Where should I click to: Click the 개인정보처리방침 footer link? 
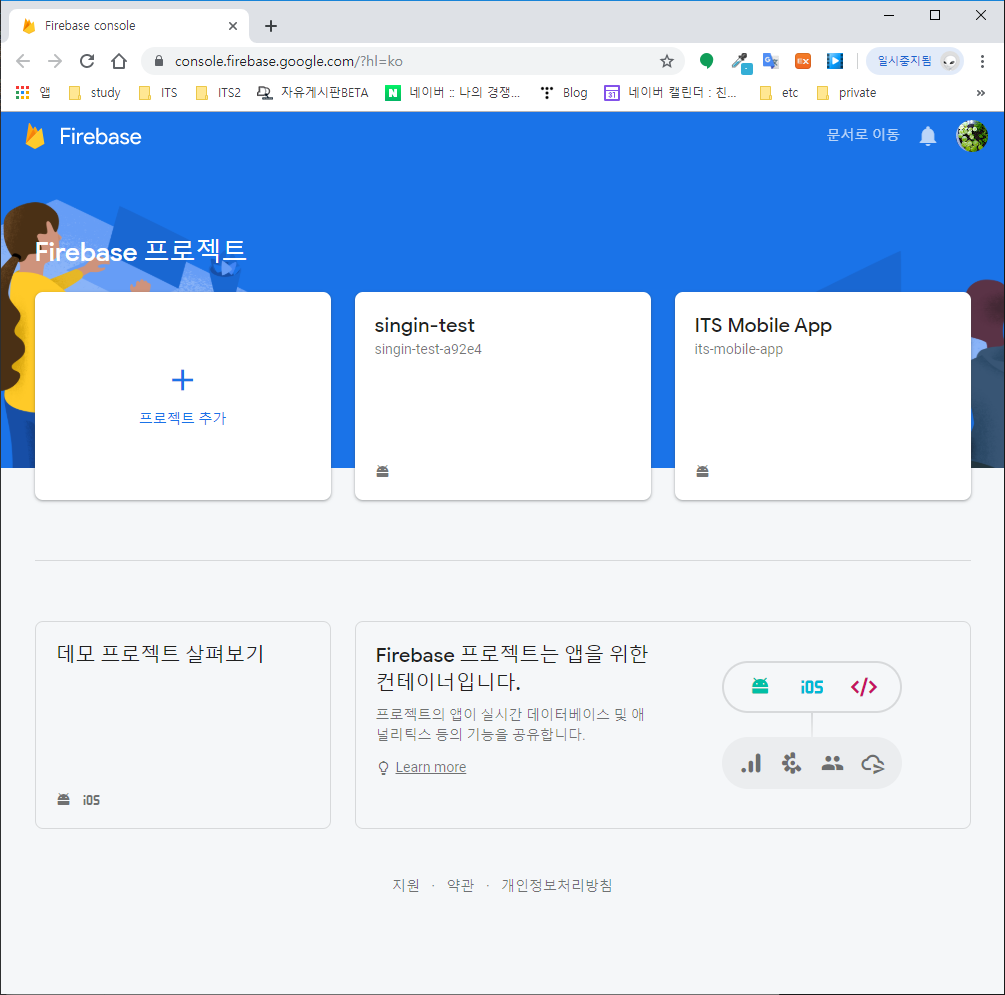[556, 885]
